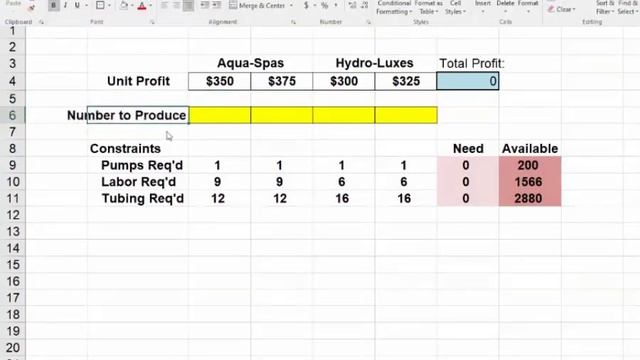Click the Hydro-Luxes header
Screen dimensions: 640x360
pyautogui.click(x=374, y=63)
